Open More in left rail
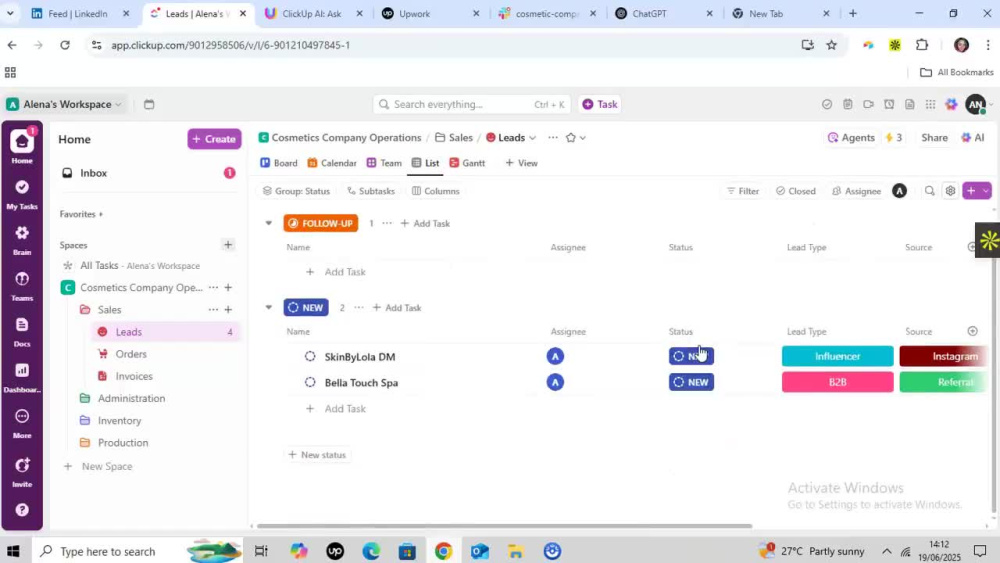Viewport: 1000px width, 563px height. pos(22,423)
